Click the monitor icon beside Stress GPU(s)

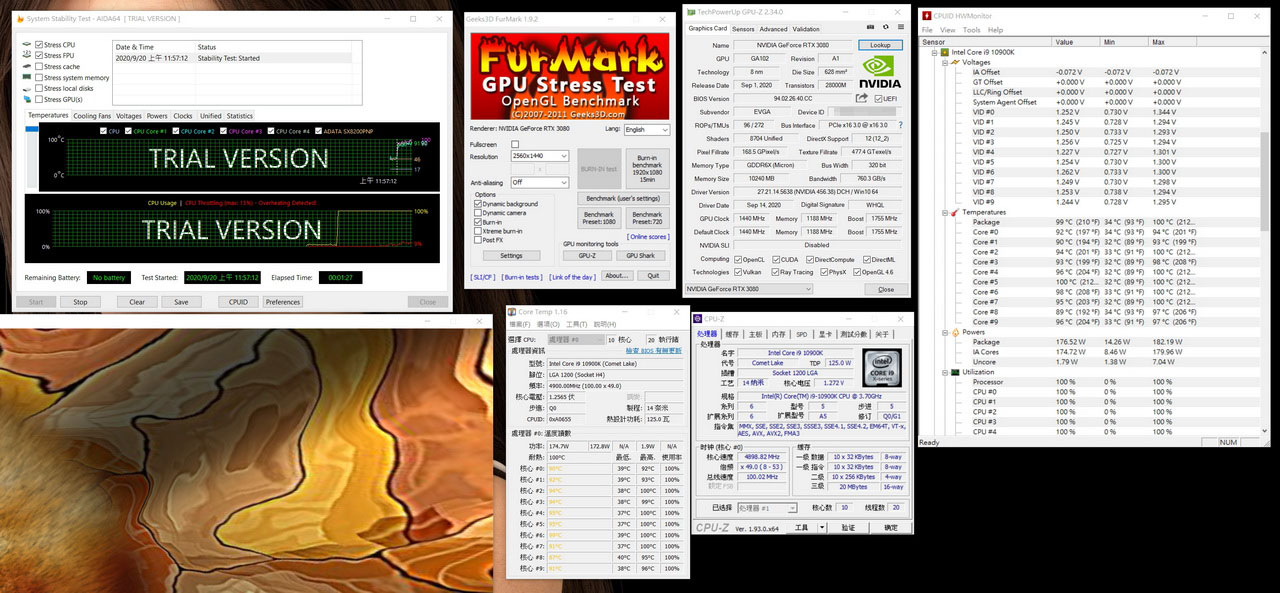pyautogui.click(x=26, y=100)
